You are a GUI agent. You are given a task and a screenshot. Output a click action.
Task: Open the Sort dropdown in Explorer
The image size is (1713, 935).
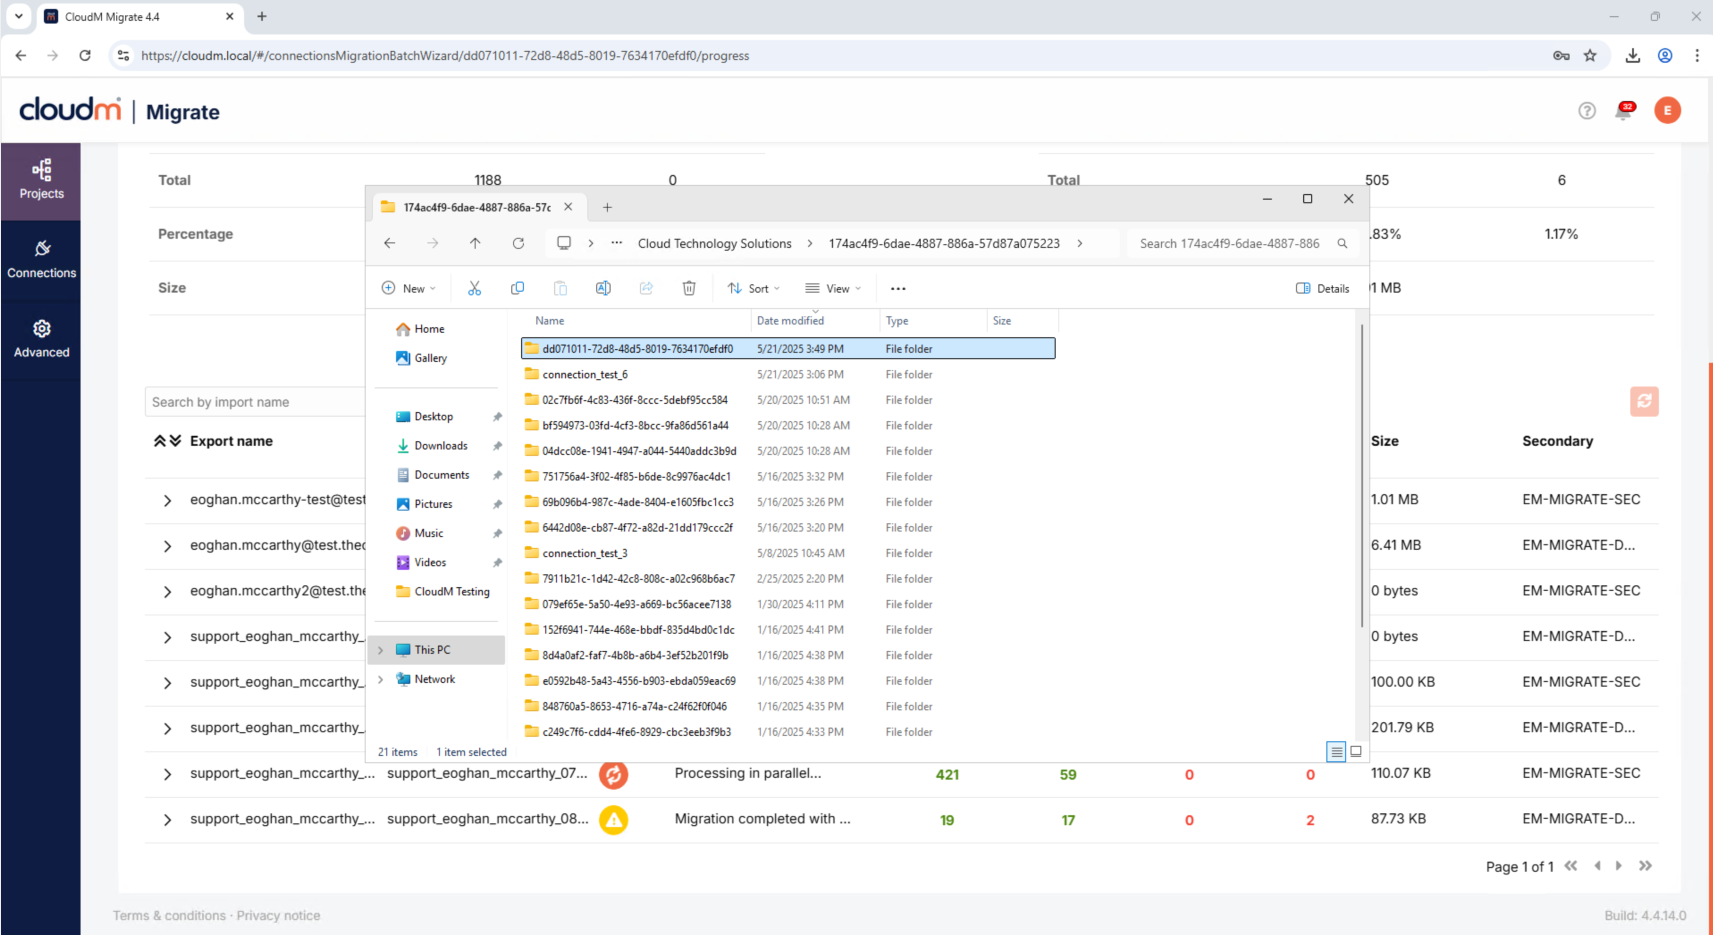[x=753, y=288]
